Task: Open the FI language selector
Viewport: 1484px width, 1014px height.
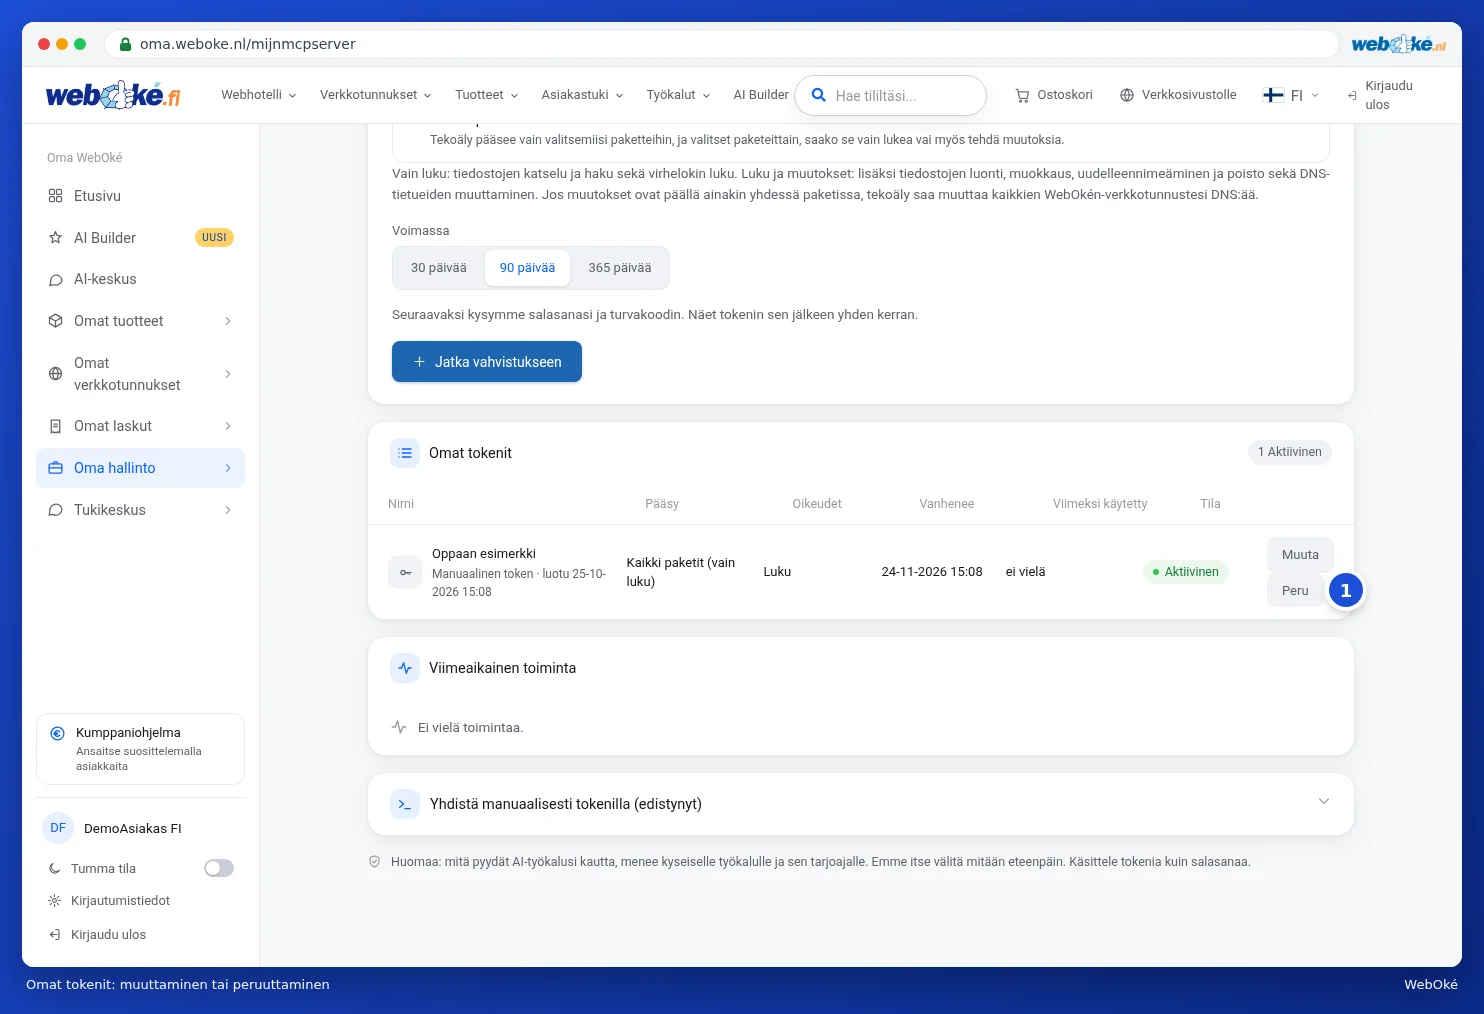Action: [x=1291, y=95]
